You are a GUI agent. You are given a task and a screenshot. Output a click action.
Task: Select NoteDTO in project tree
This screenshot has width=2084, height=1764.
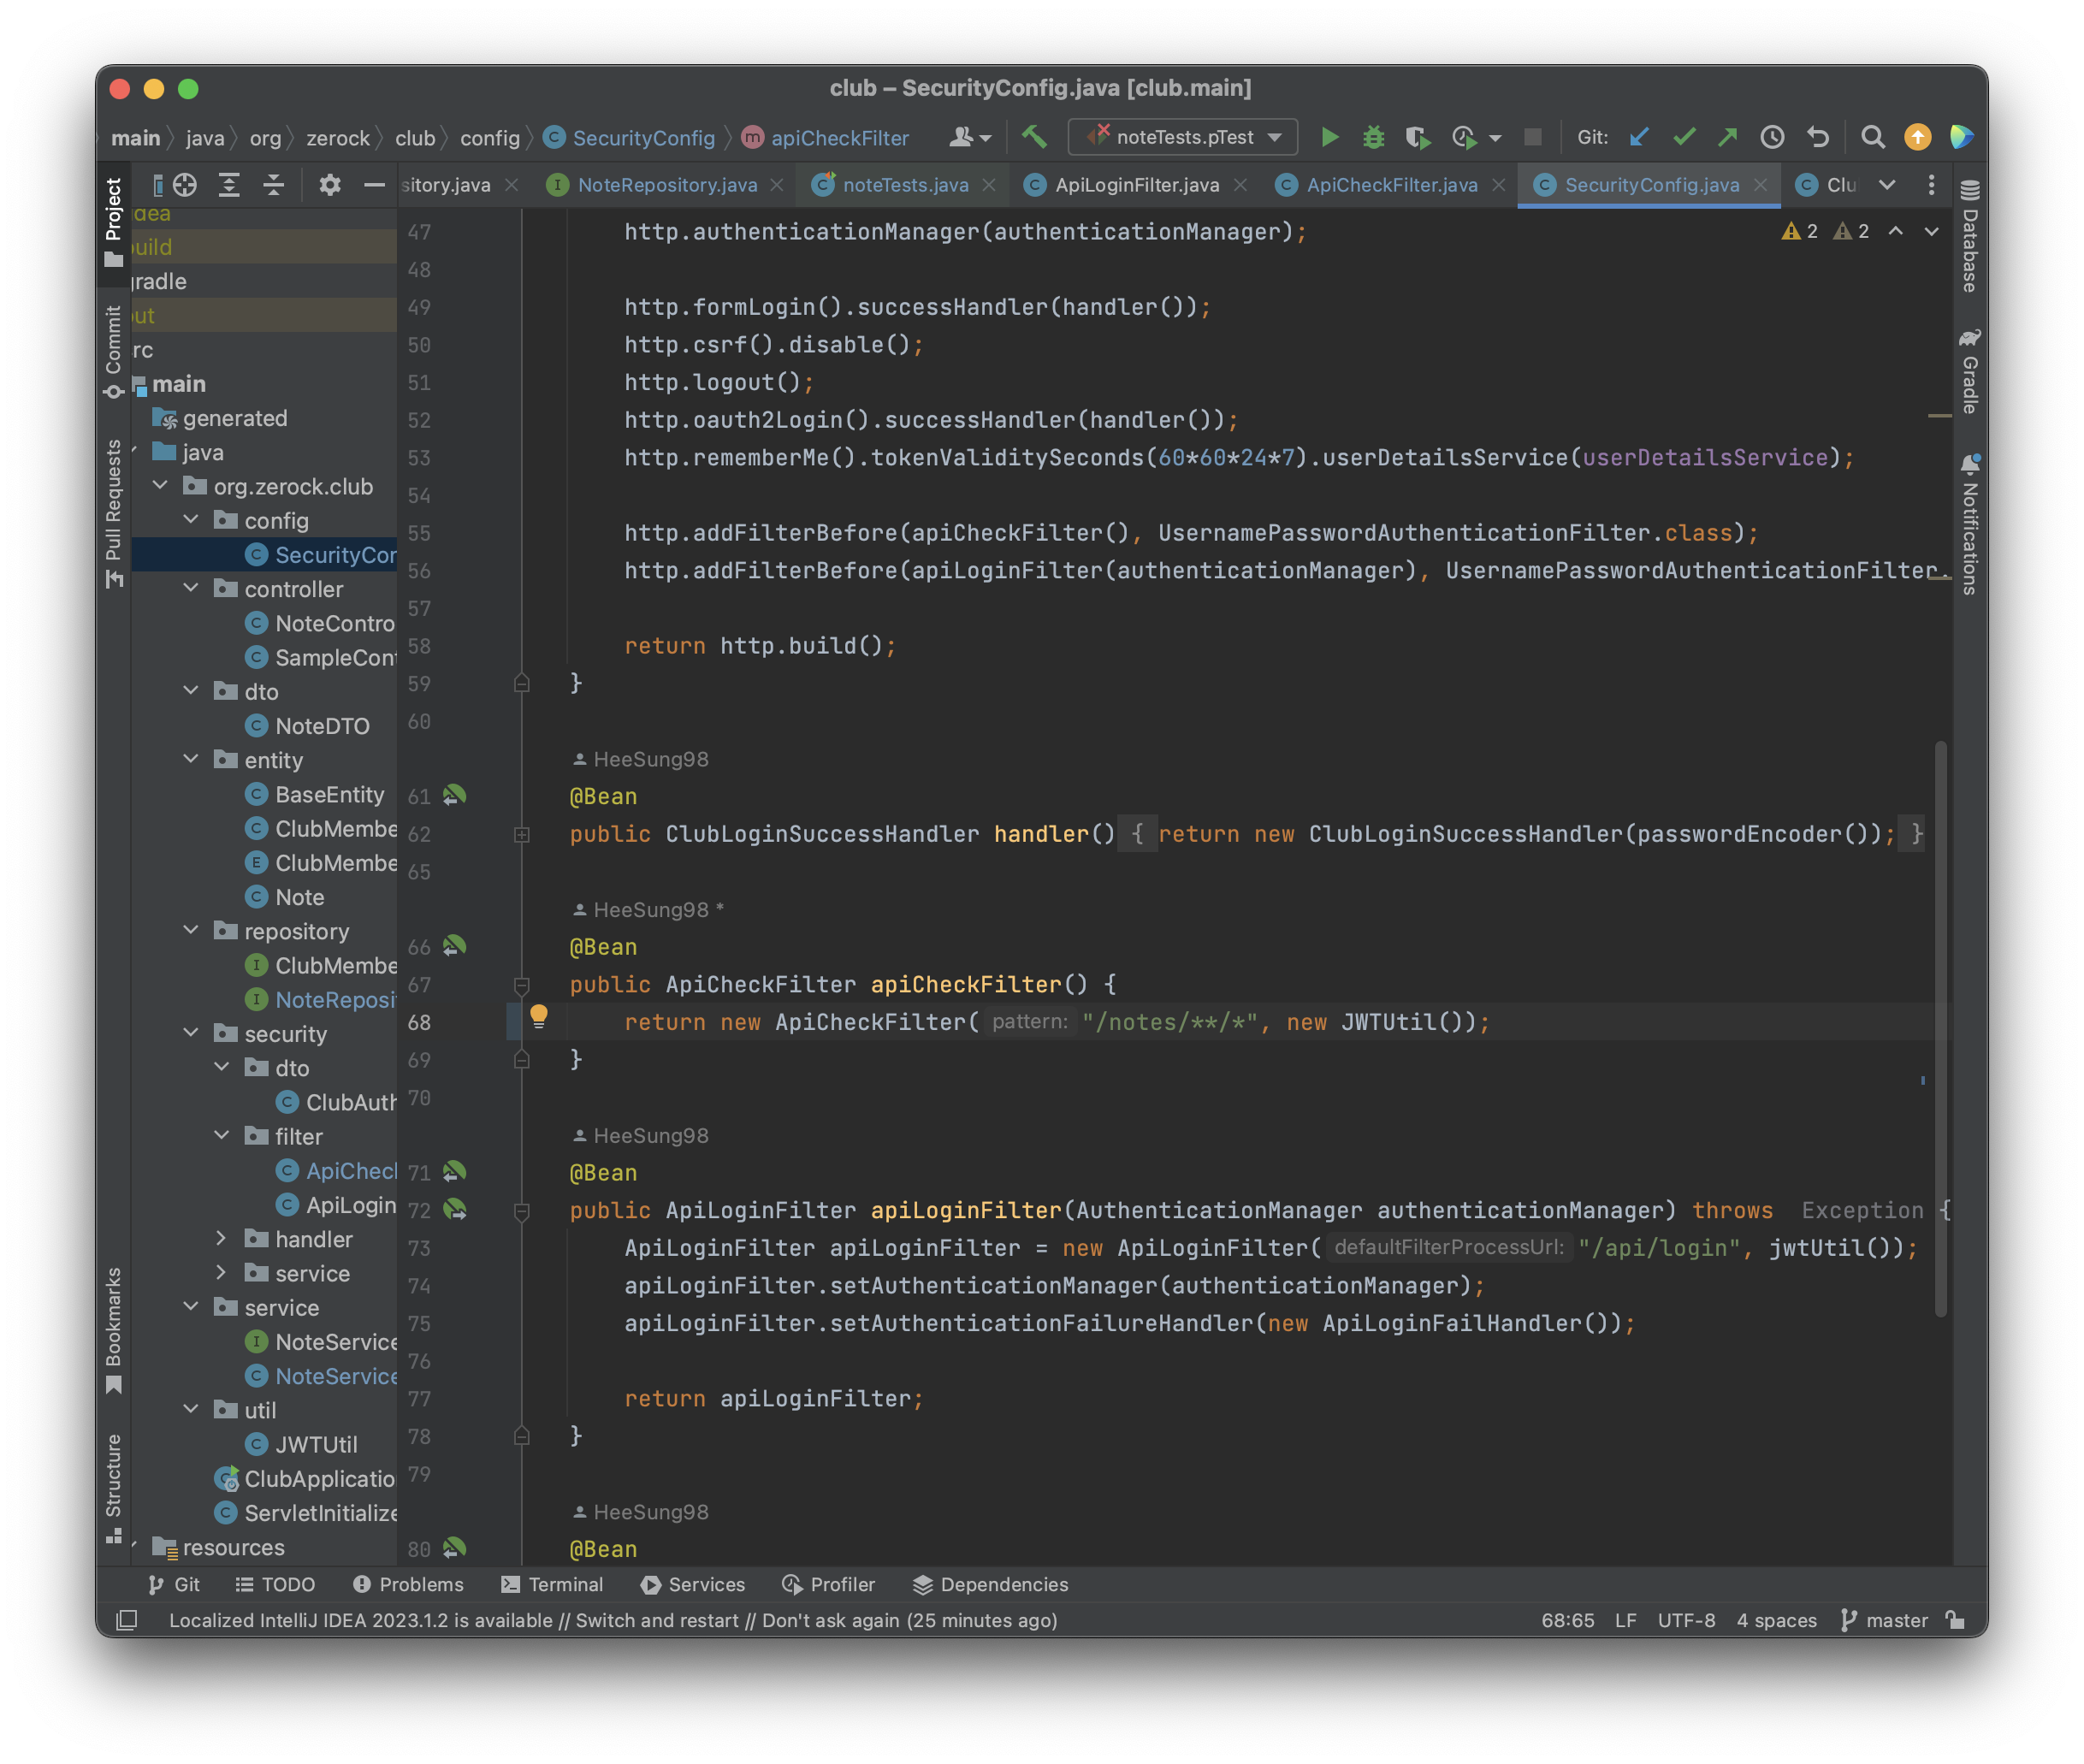(321, 726)
